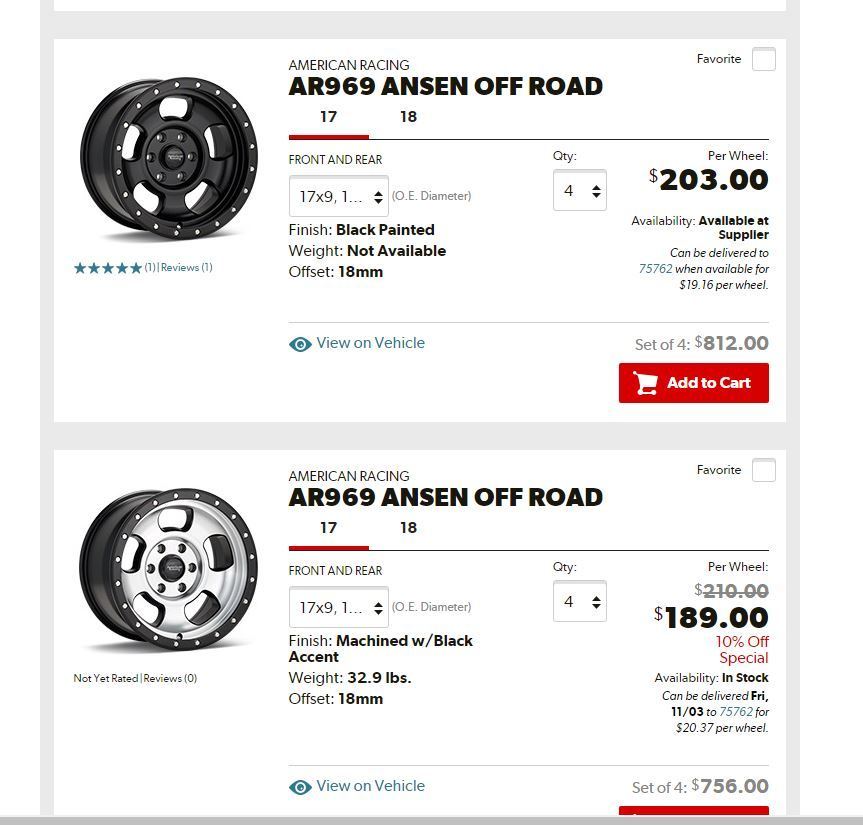Open Reviews (0) link under machined wheel

pyautogui.click(x=170, y=679)
